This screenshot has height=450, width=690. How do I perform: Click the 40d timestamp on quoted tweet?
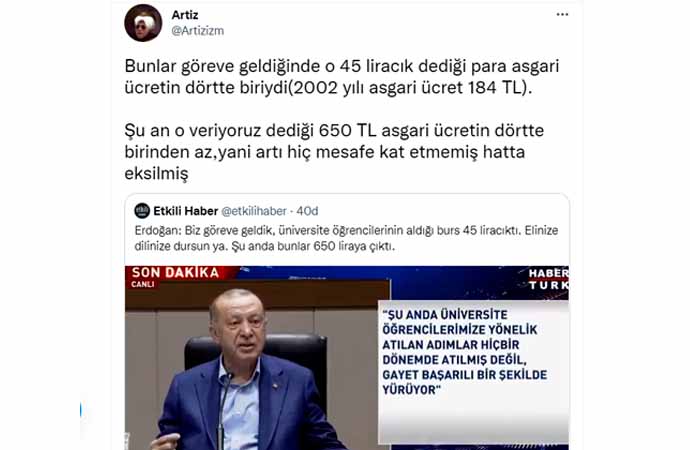click(x=307, y=211)
